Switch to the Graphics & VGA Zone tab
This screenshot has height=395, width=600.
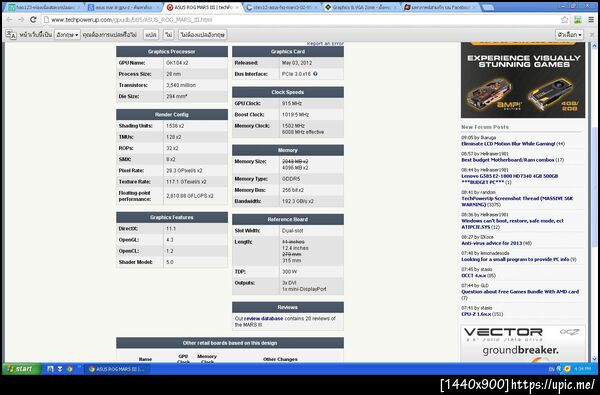point(361,7)
